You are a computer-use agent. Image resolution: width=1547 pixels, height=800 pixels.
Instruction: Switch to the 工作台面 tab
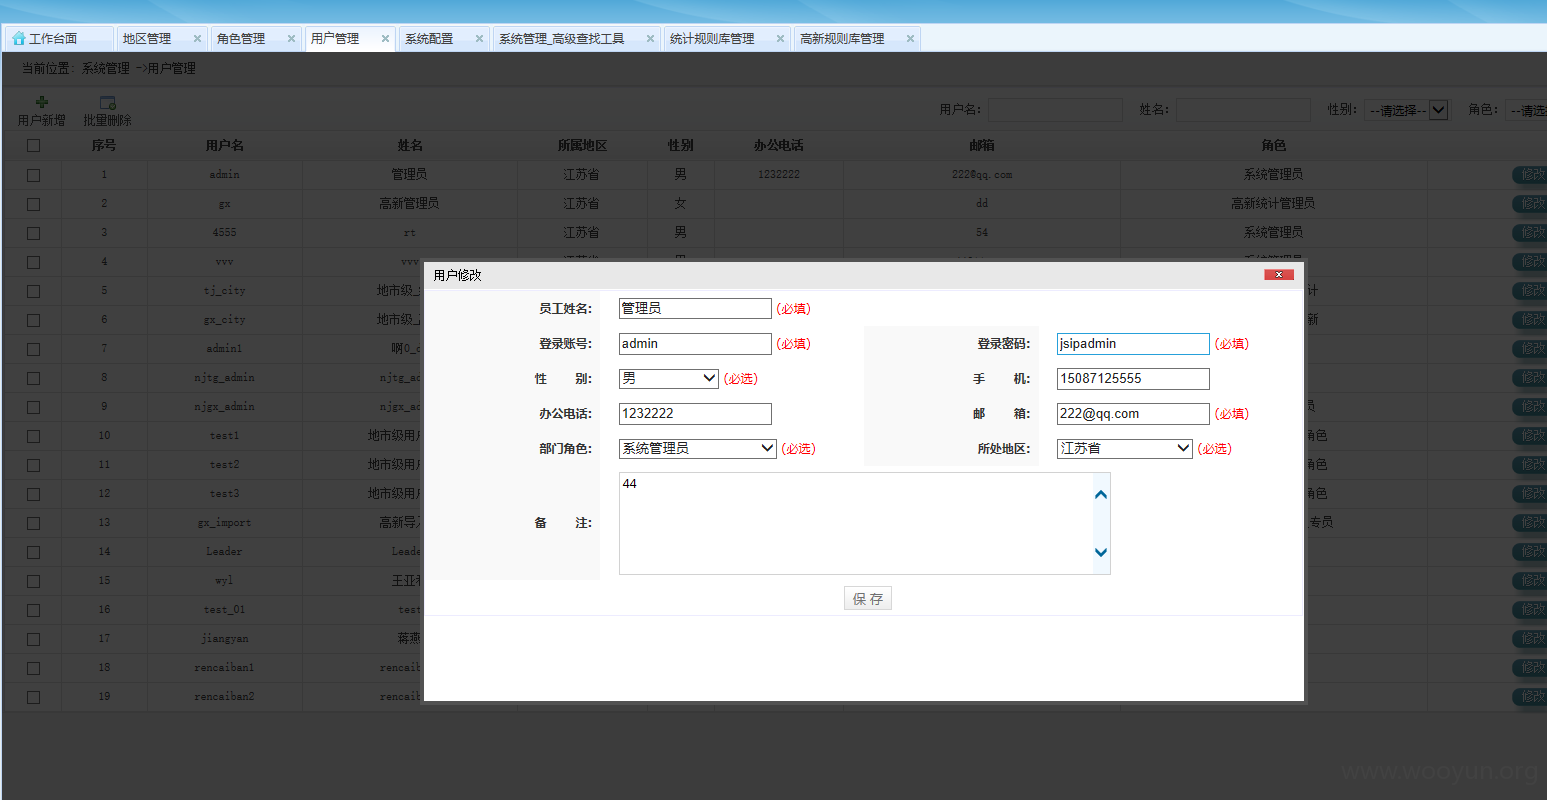pyautogui.click(x=59, y=39)
